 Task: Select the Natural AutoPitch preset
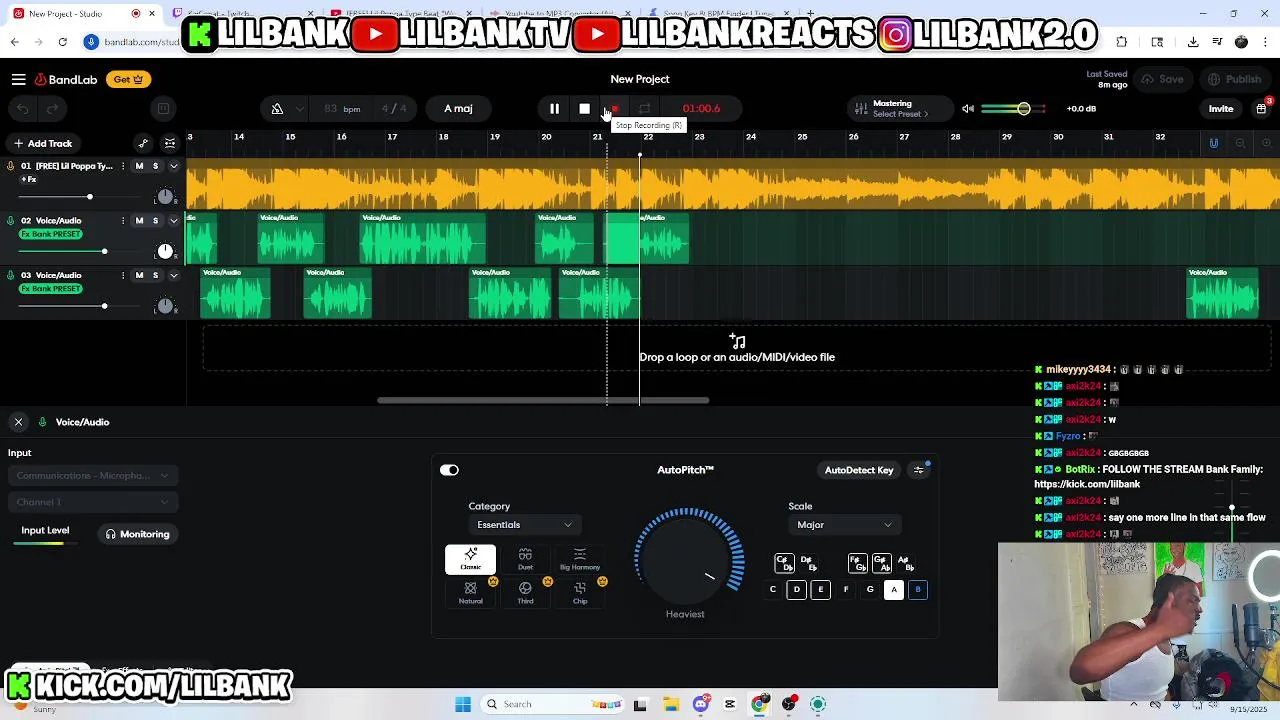[x=470, y=593]
